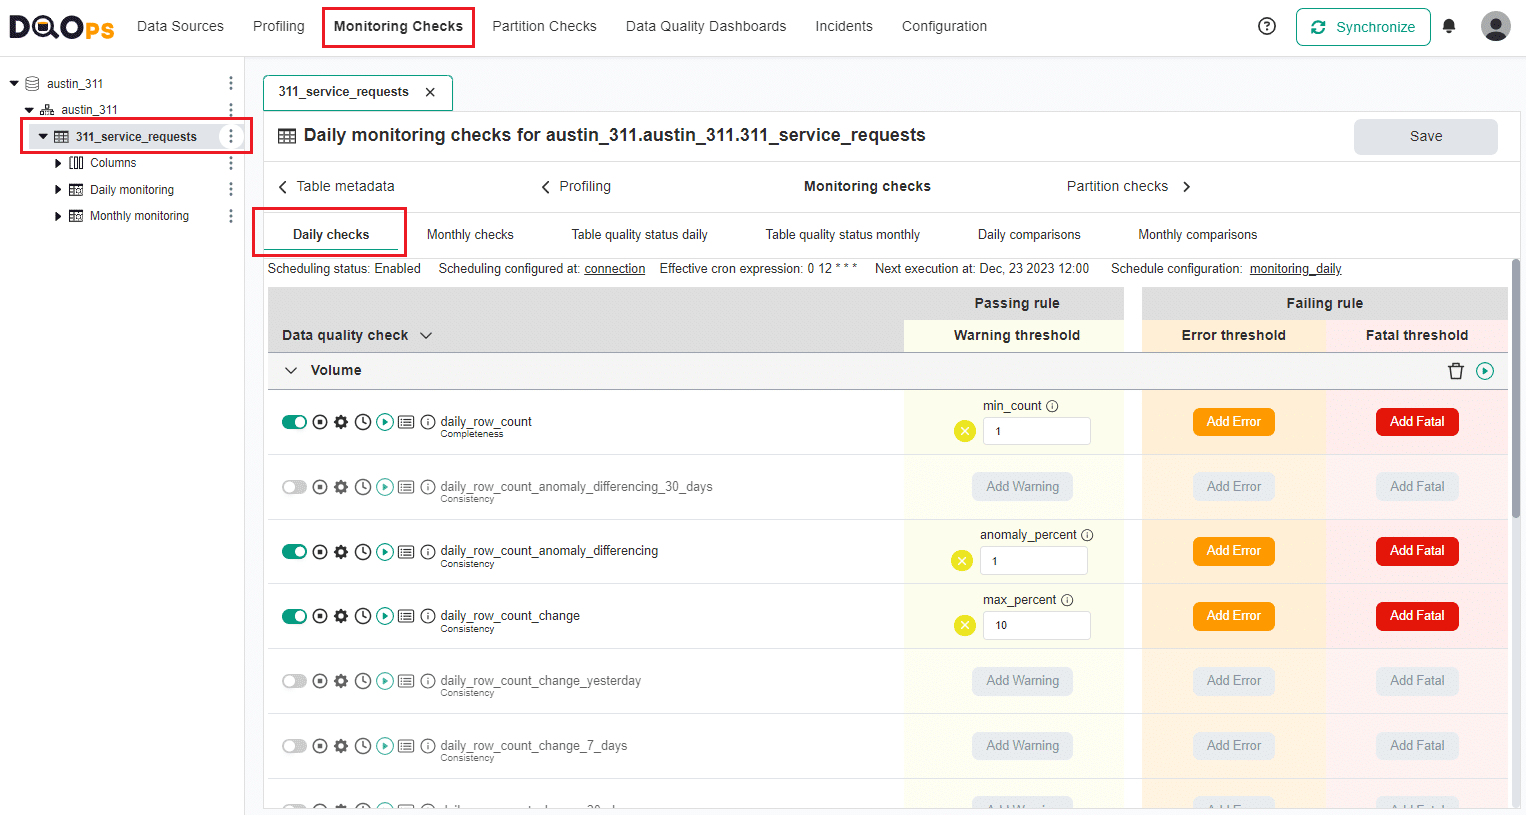Viewport: 1526px width, 815px height.
Task: Edit the max_percent value for daily_row_count_change
Action: 1037,625
